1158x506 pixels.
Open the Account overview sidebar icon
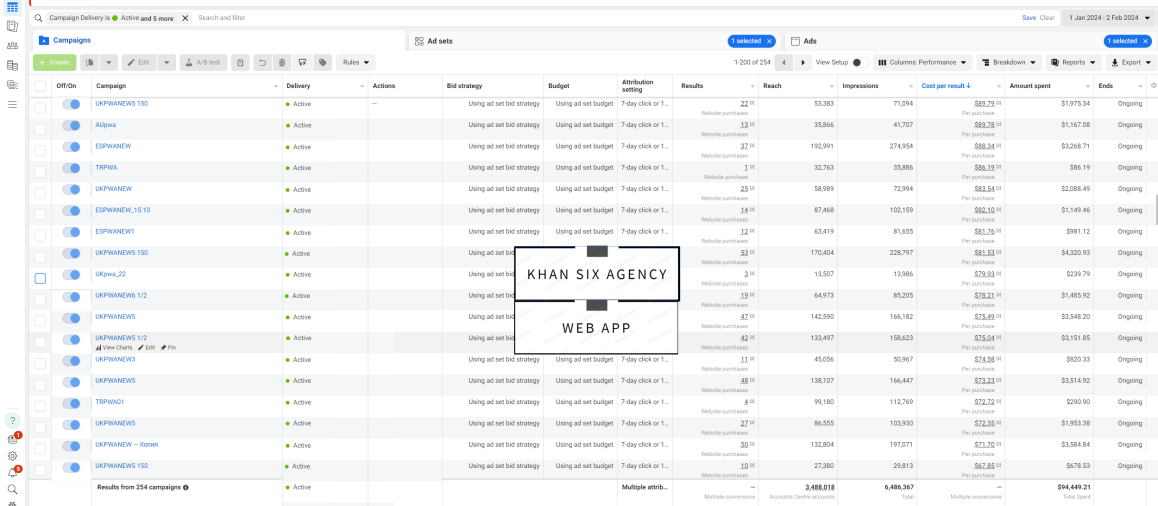click(12, 27)
